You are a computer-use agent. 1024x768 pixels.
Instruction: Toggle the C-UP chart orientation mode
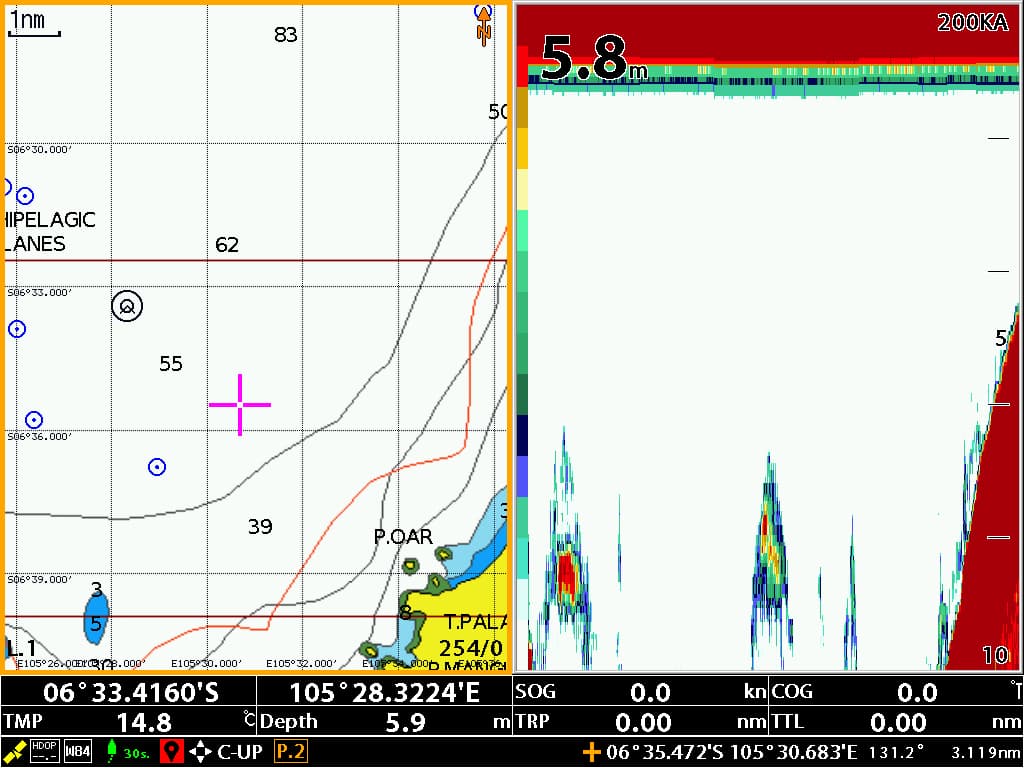[x=242, y=752]
